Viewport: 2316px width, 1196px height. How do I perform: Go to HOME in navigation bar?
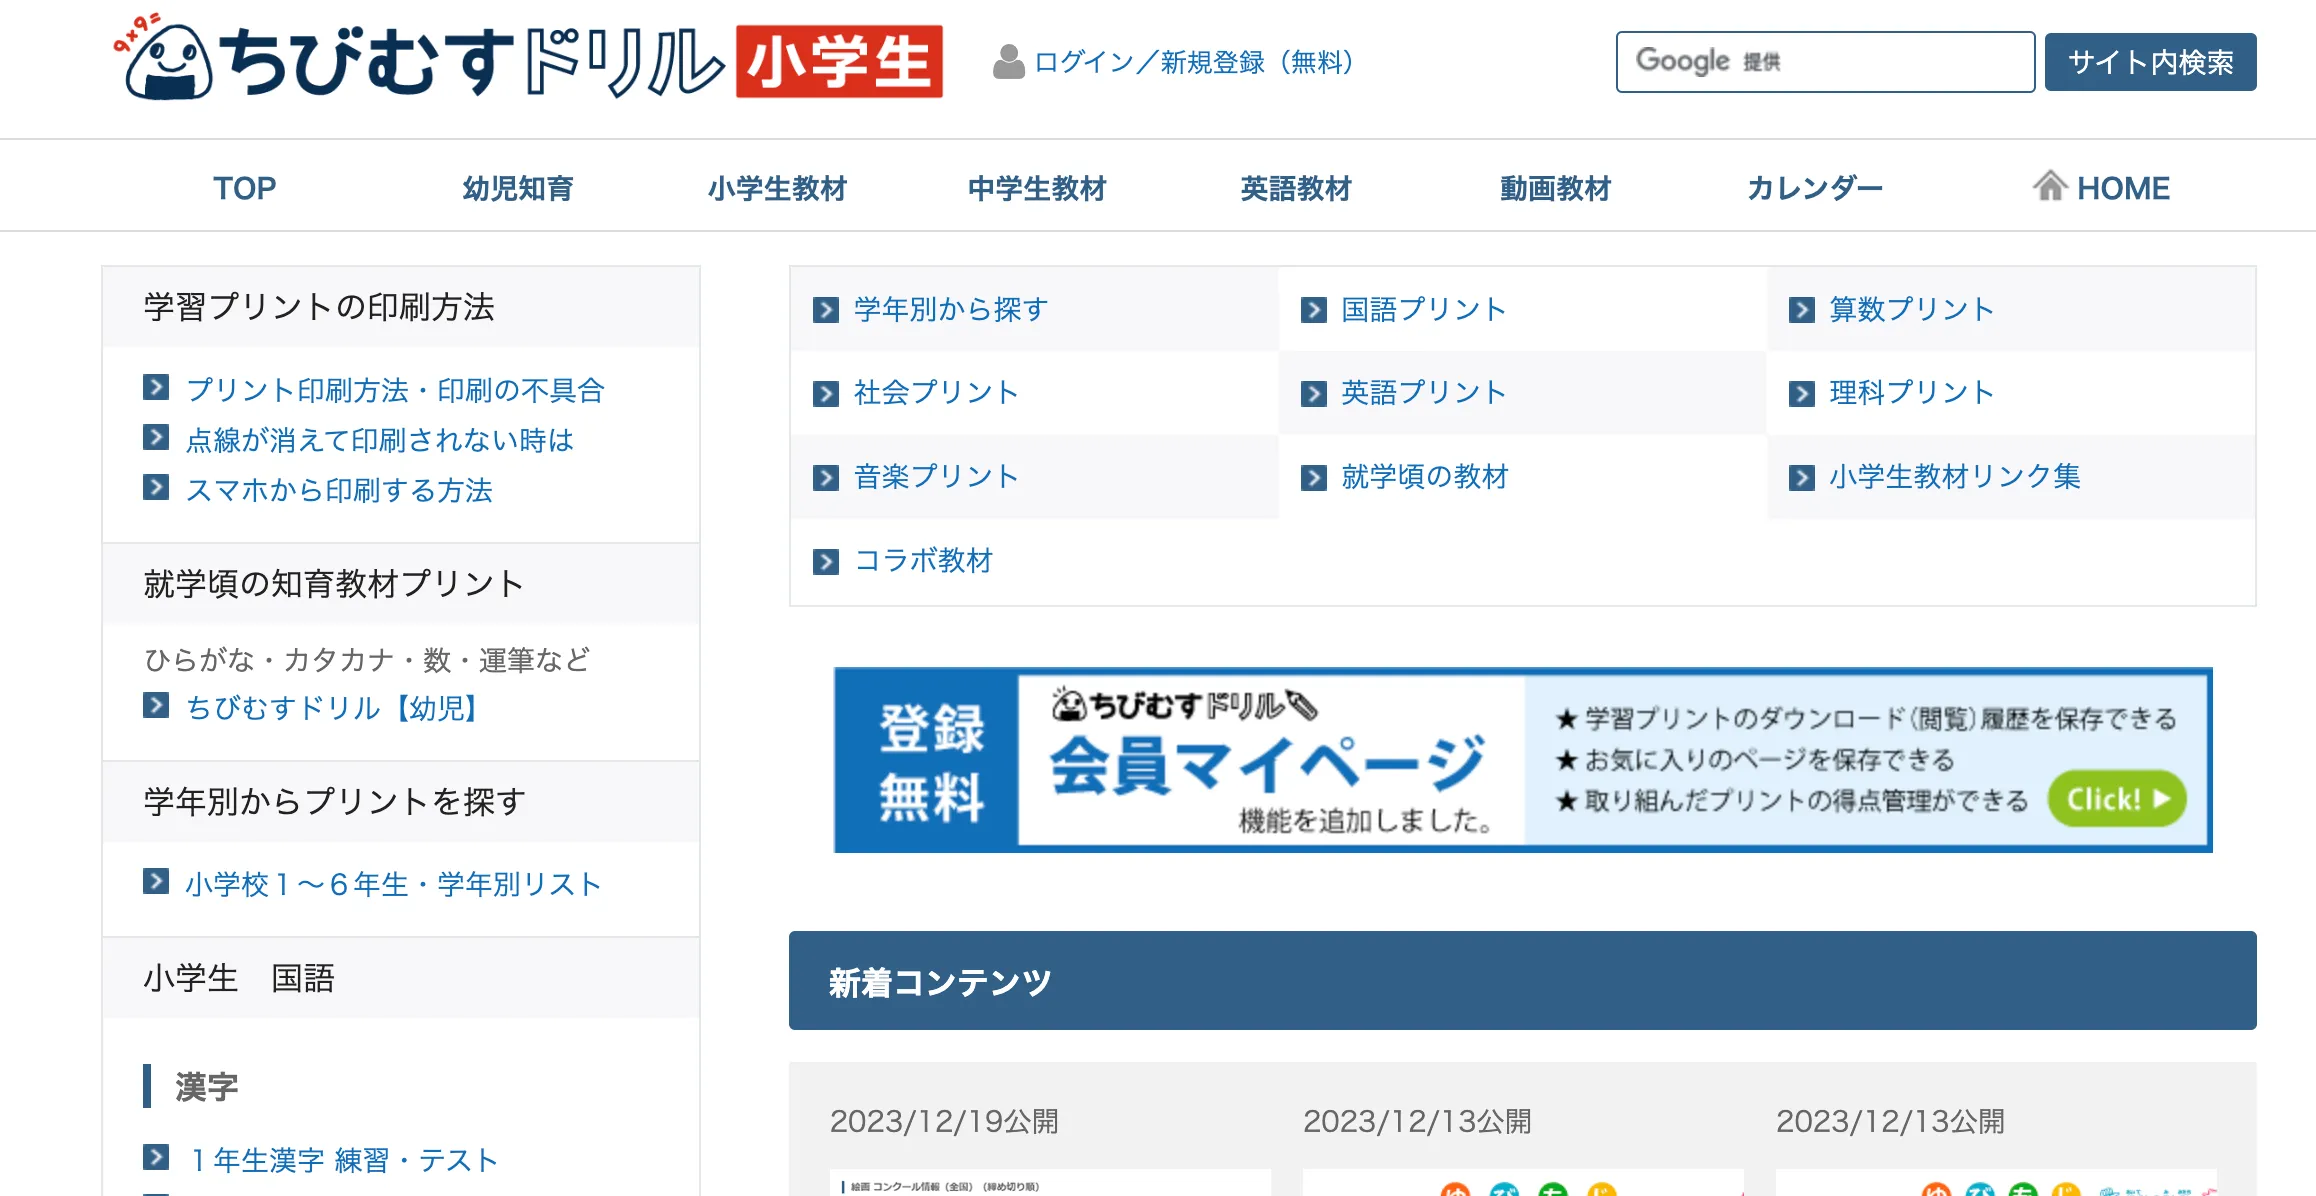pyautogui.click(x=2101, y=187)
